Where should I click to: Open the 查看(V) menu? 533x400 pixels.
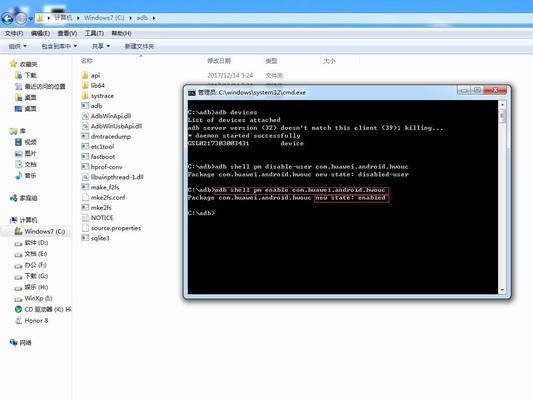[x=67, y=33]
